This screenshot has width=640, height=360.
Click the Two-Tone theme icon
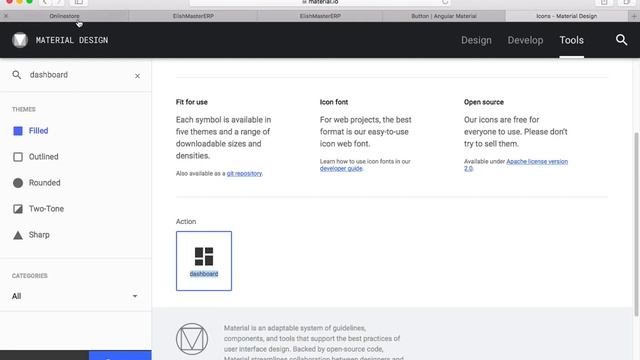[x=18, y=209]
